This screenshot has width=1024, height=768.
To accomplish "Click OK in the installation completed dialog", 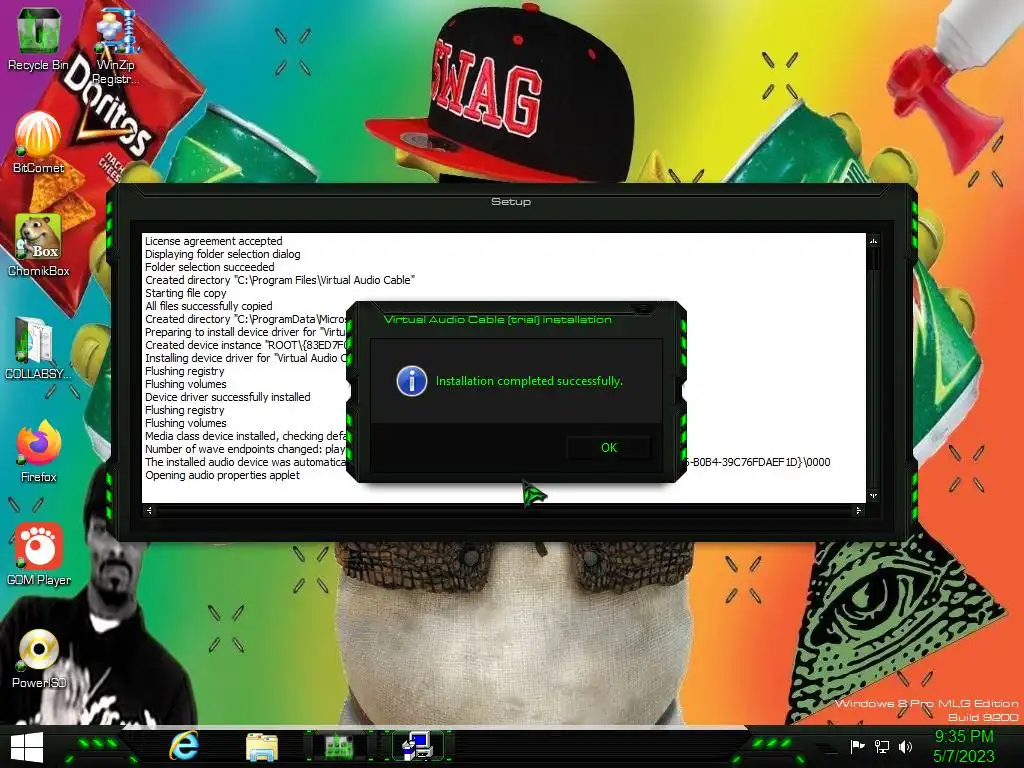I will coord(609,447).
